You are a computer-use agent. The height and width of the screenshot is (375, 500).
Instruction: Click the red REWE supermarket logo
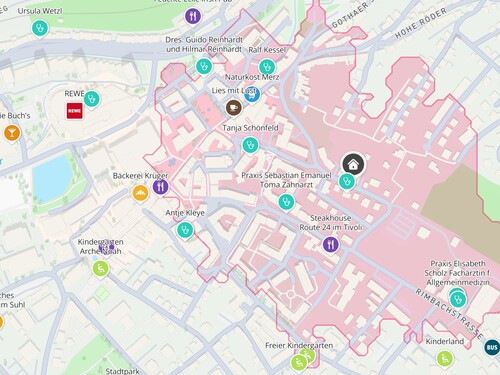coord(75,111)
